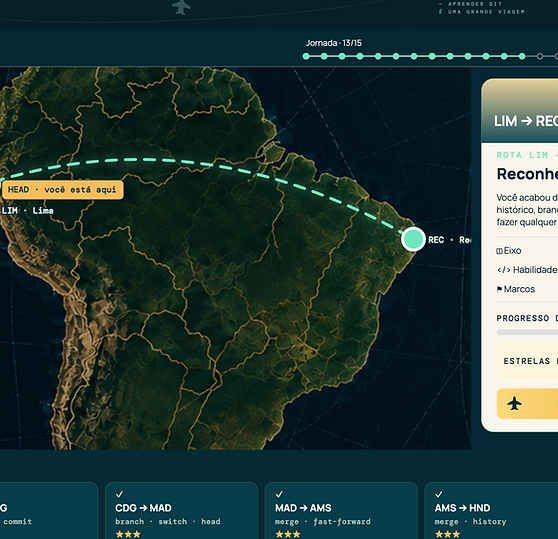The image size is (558, 539).
Task: Click the 'merge · history' tags text
Action: pos(470,522)
